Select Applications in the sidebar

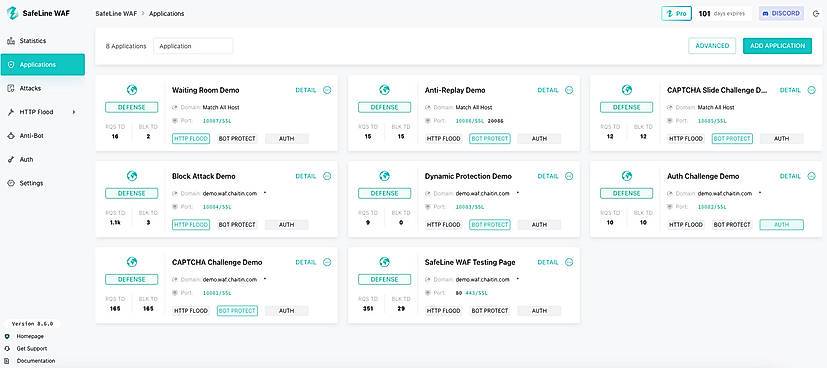tap(42, 64)
